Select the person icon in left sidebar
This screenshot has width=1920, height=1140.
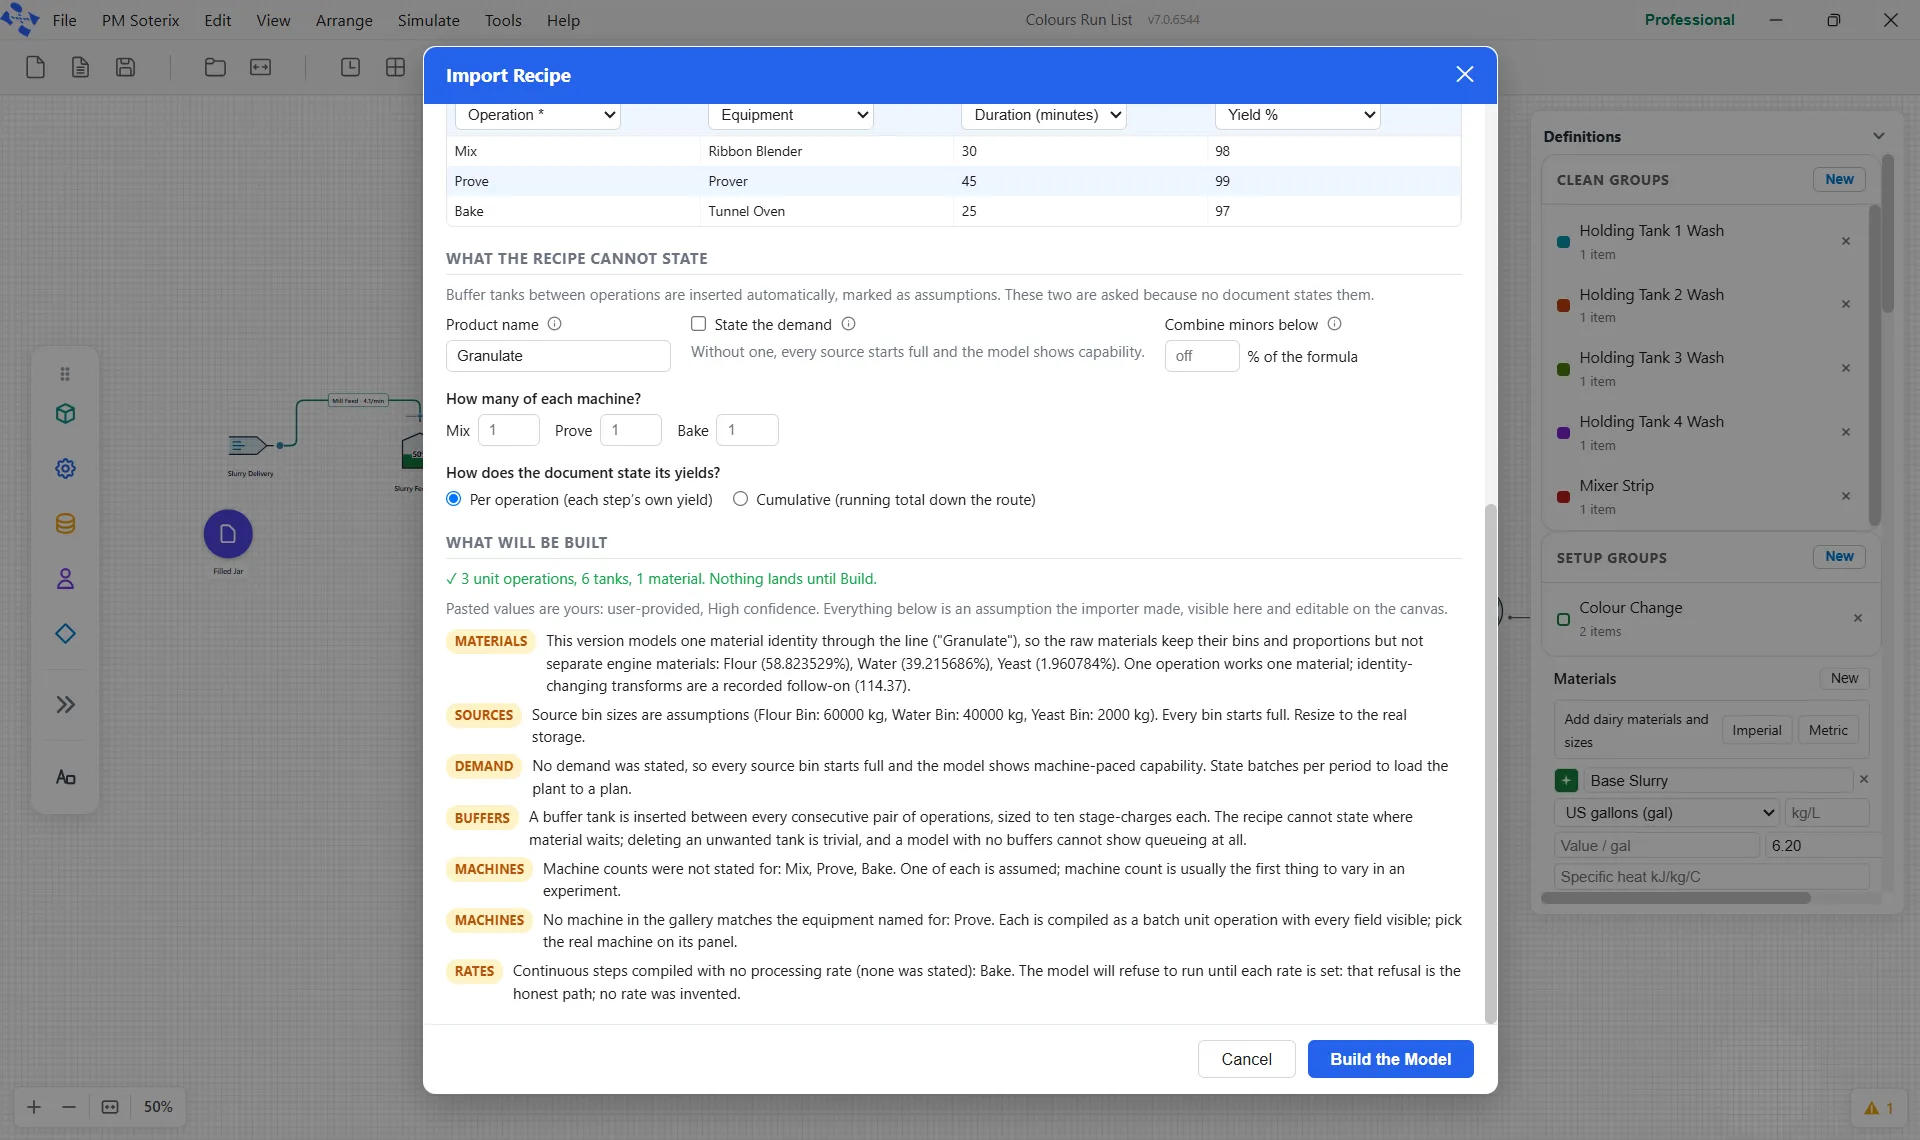pyautogui.click(x=65, y=578)
